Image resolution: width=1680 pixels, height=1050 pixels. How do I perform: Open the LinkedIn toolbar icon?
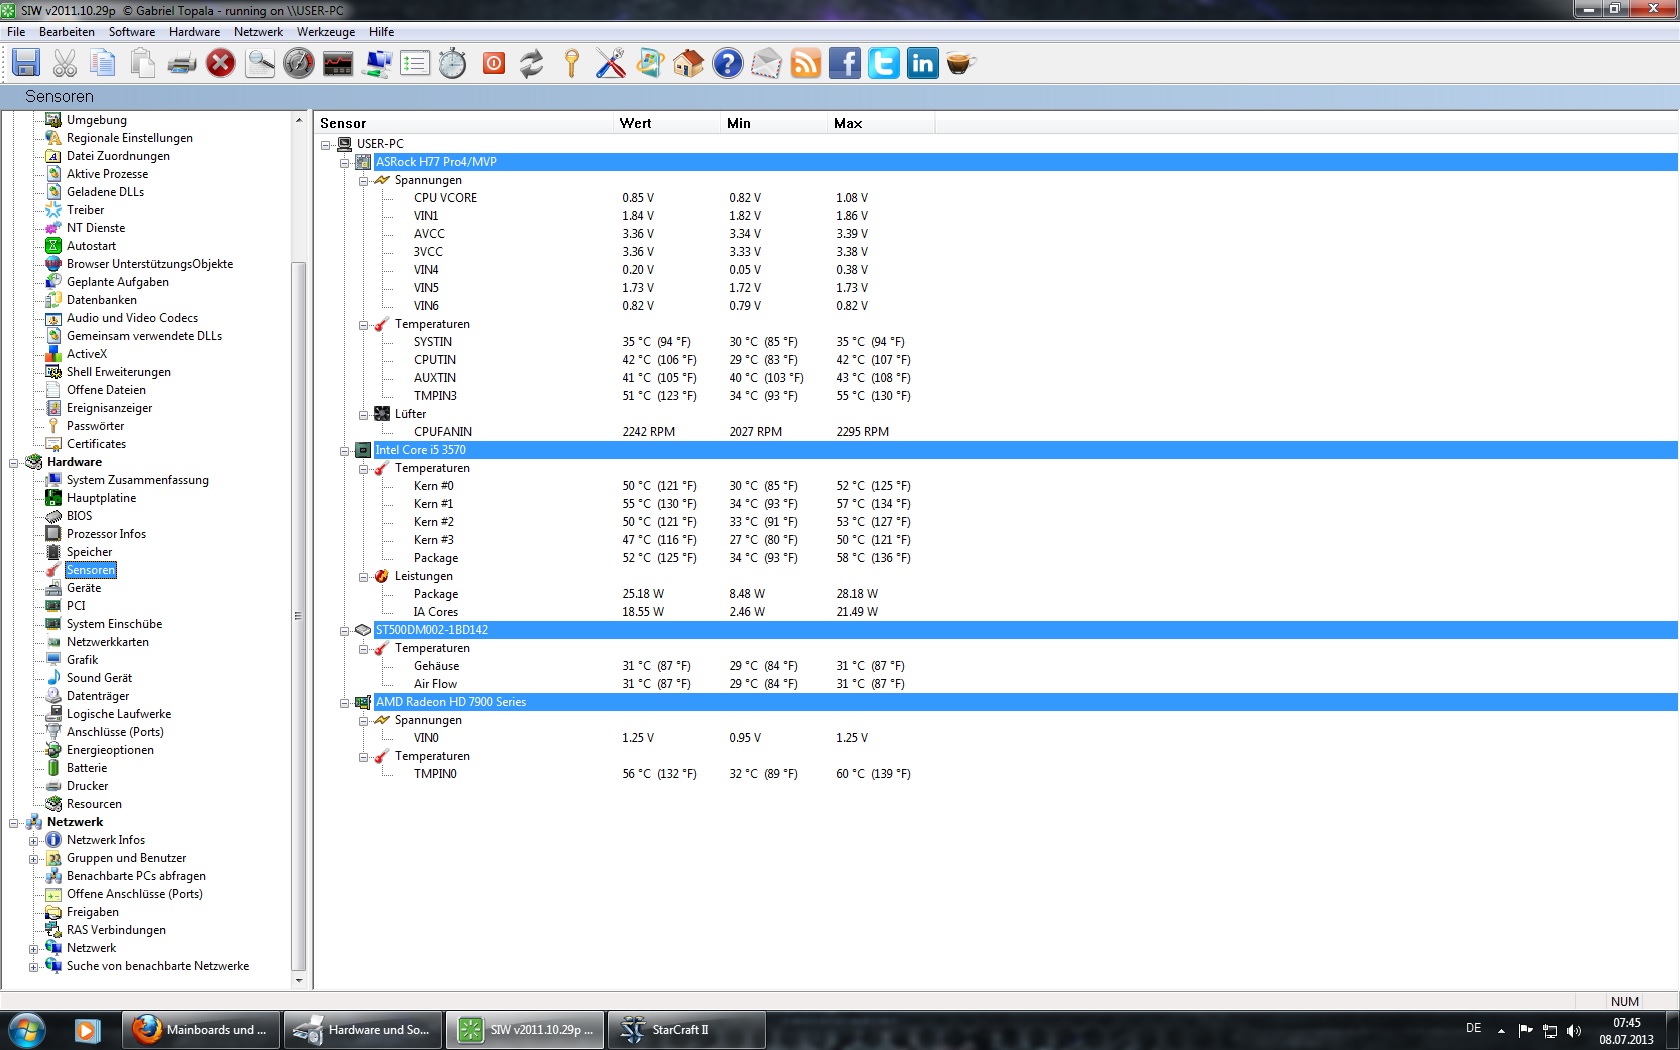923,63
